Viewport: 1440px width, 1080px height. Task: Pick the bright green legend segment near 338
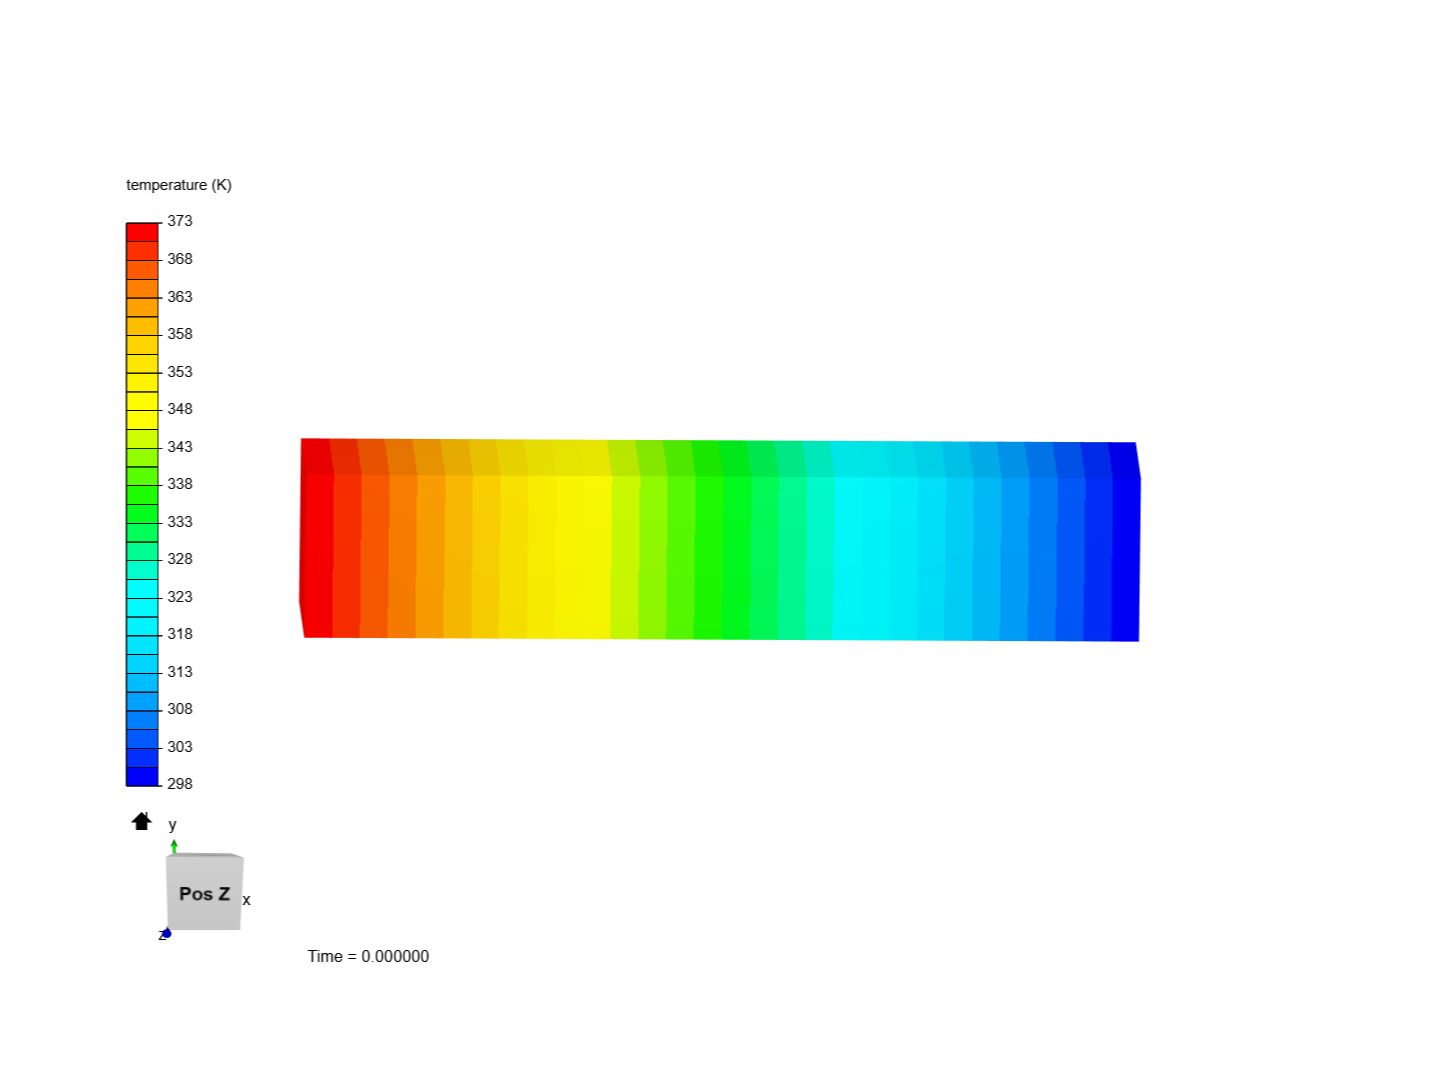pos(142,494)
